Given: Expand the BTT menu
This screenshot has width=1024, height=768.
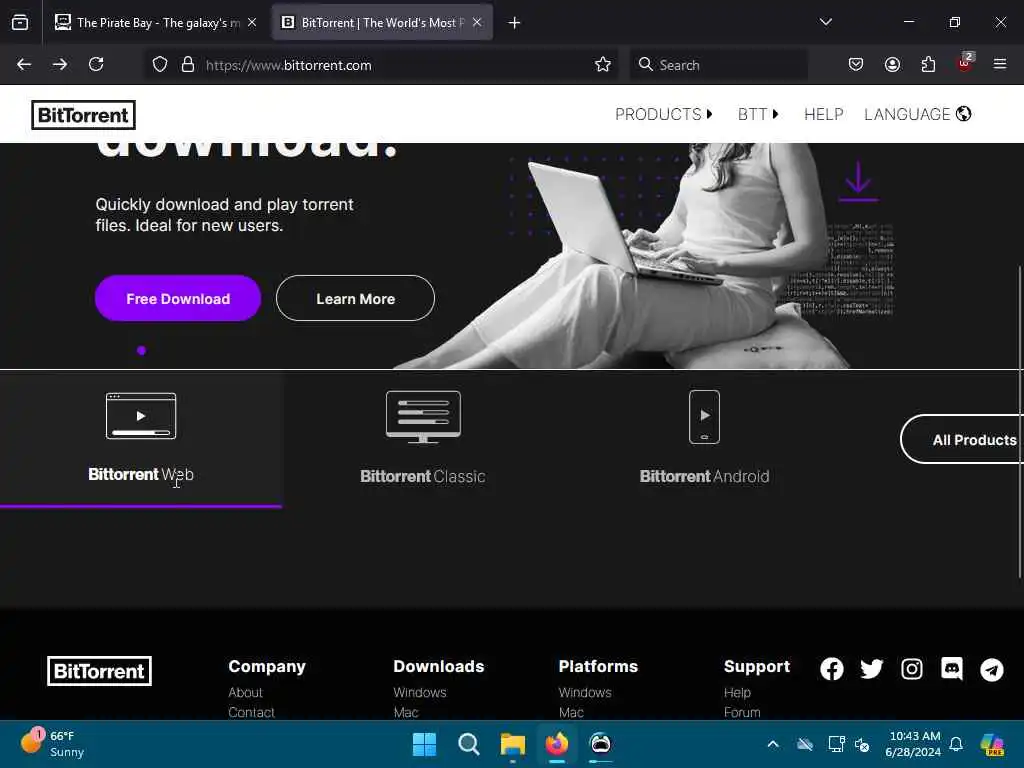Looking at the screenshot, I should click(x=758, y=114).
